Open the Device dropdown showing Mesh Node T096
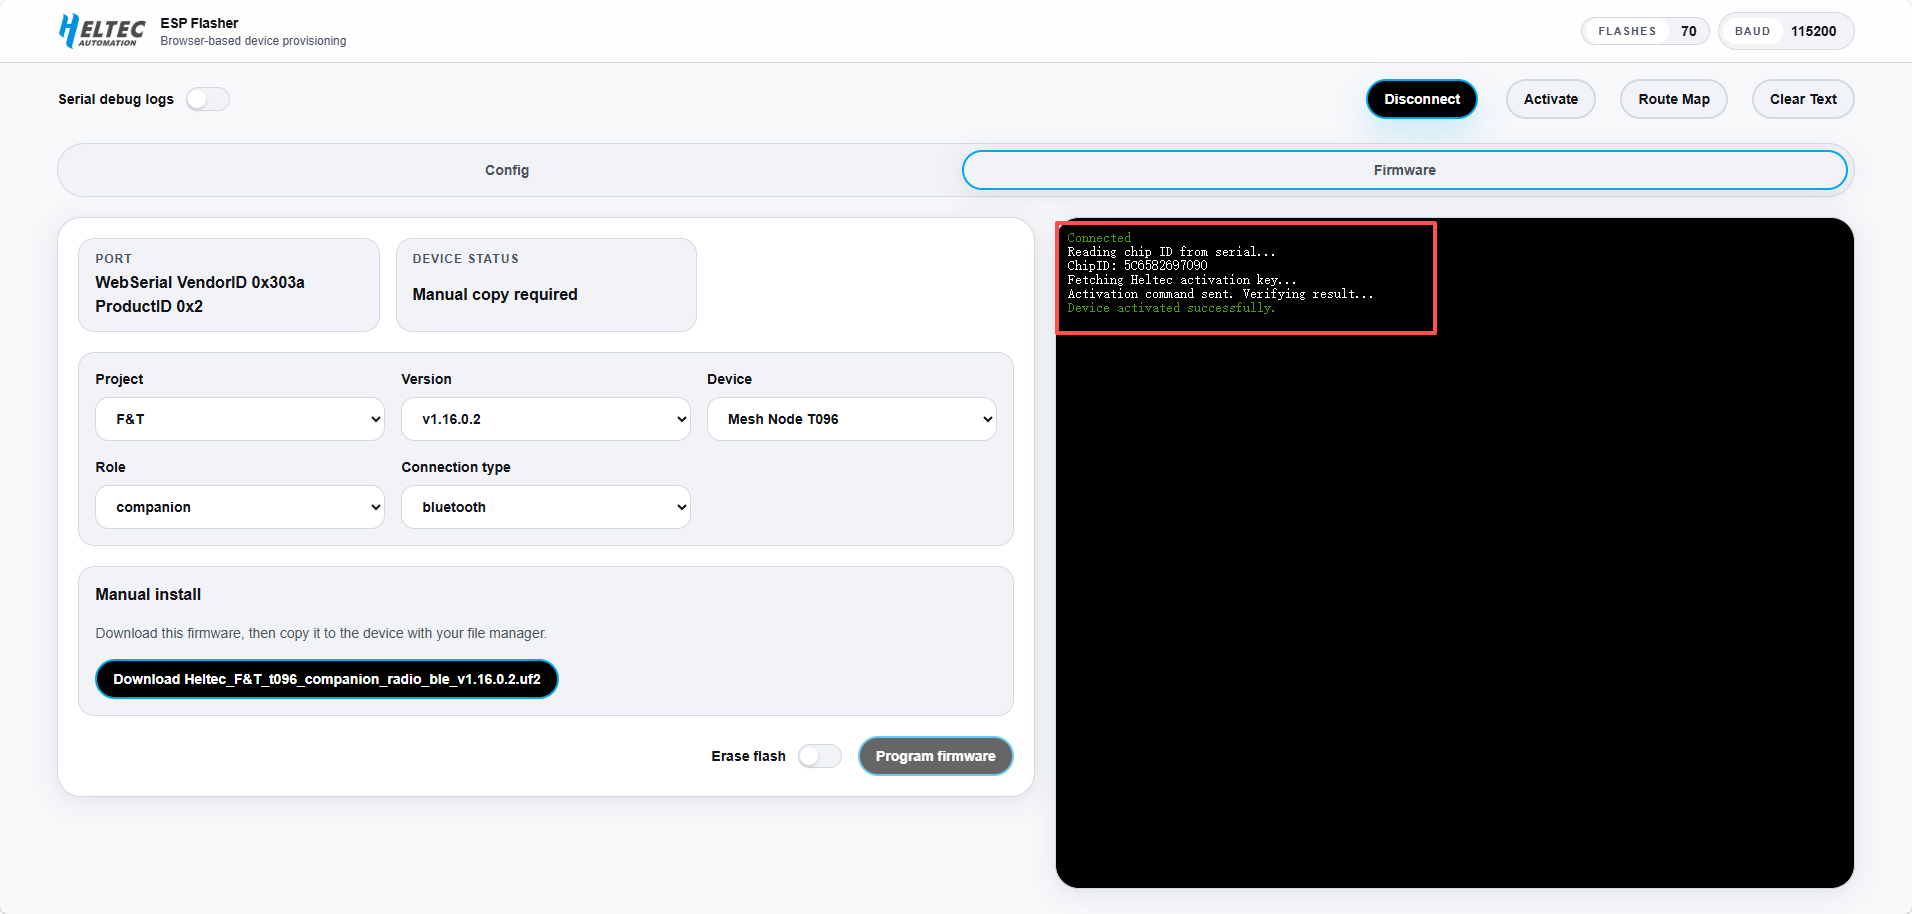 tap(852, 419)
